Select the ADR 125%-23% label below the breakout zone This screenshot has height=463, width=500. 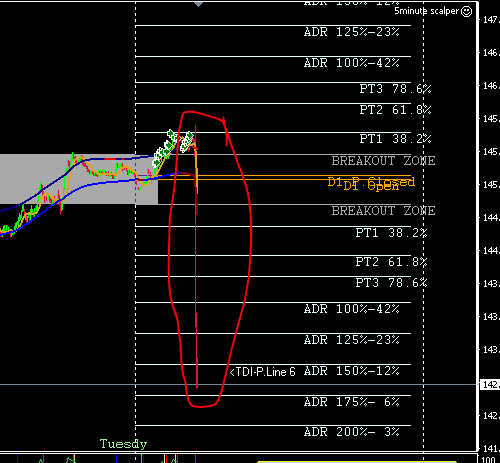pos(352,340)
